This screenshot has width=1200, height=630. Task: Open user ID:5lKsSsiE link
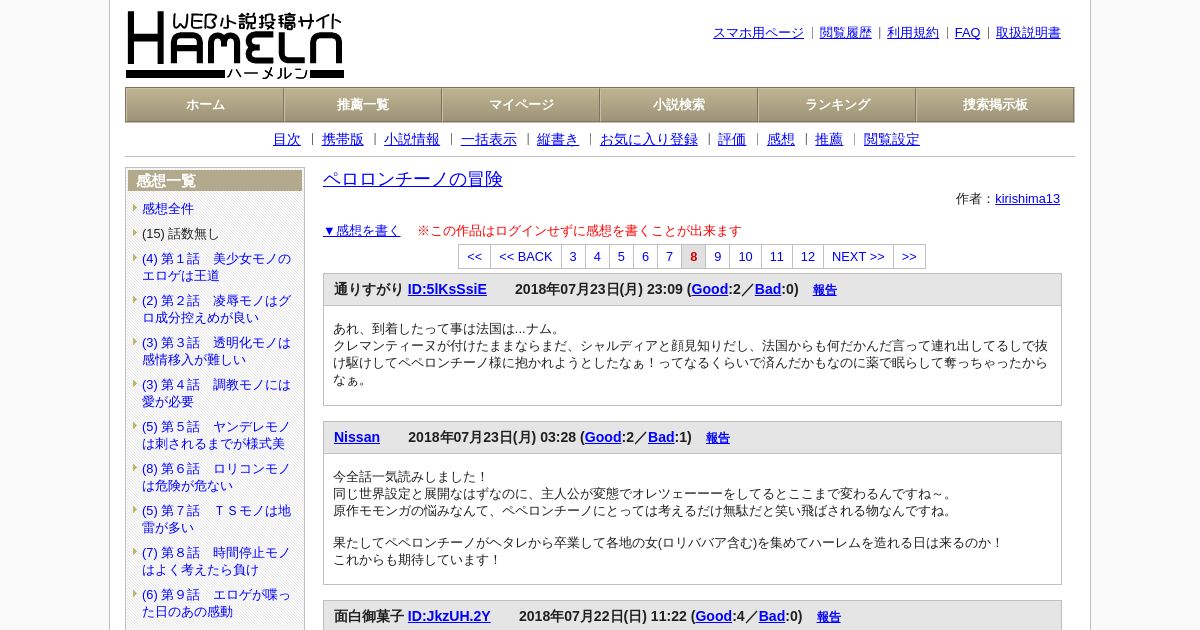447,290
